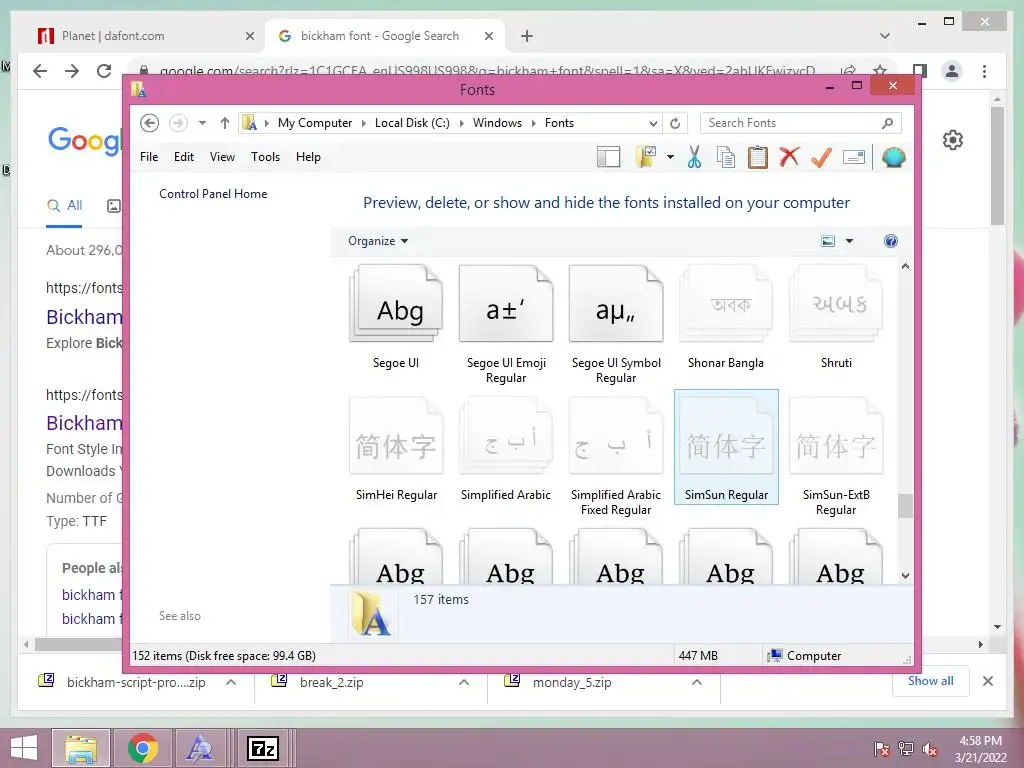
Task: Go up one level with the Up arrow
Action: [x=225, y=123]
